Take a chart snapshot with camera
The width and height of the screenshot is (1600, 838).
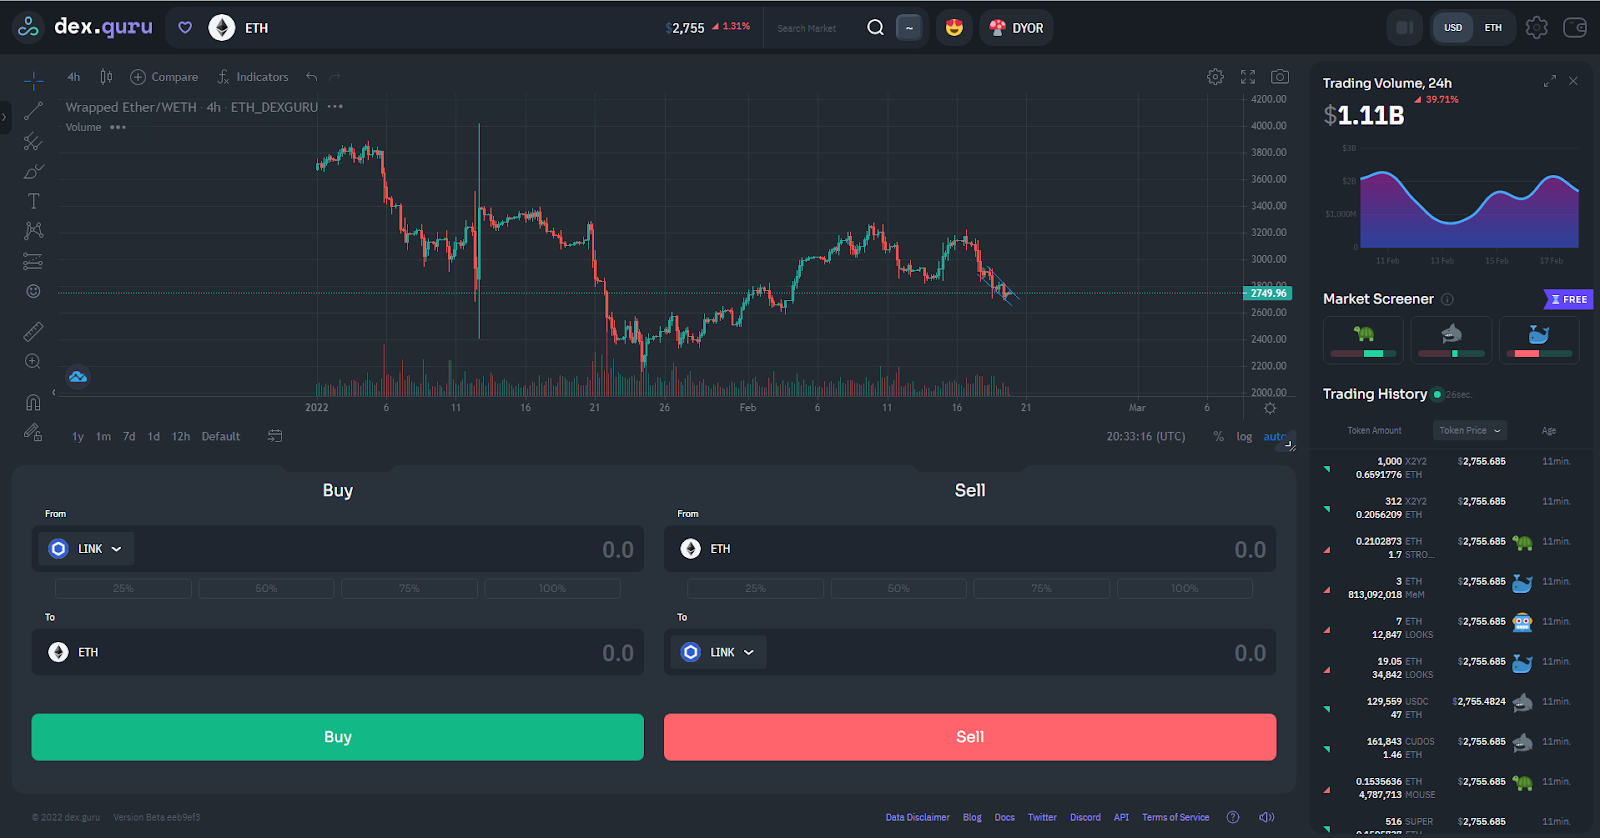coord(1280,77)
